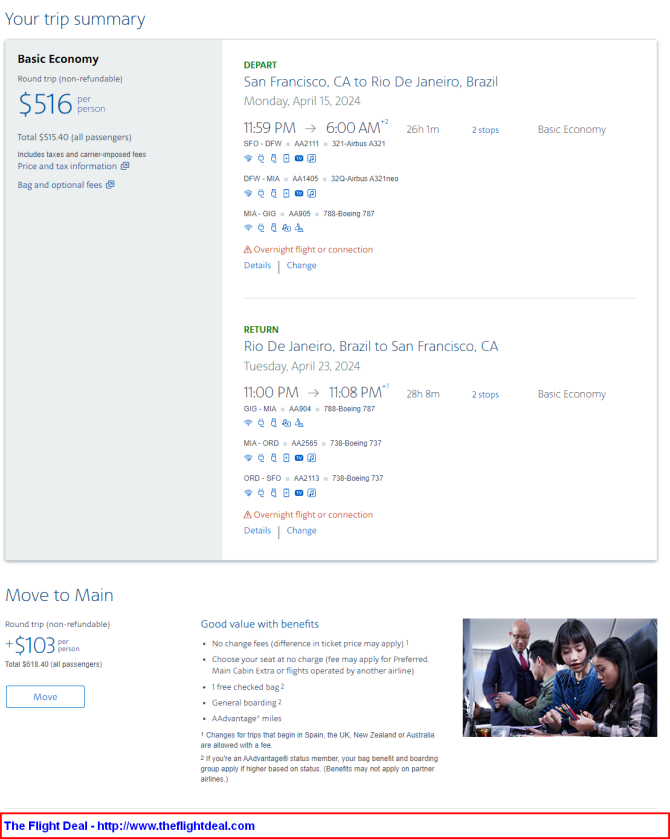
Task: Click the Wi-Fi icon for MIA-ORD flight AA2565
Action: (x=248, y=458)
